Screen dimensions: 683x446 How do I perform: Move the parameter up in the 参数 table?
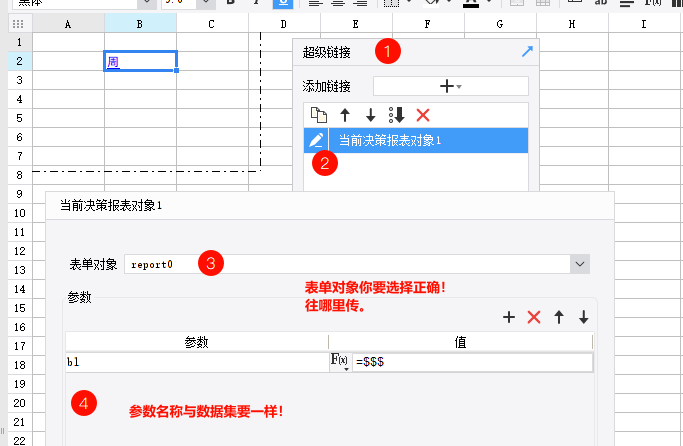click(559, 317)
